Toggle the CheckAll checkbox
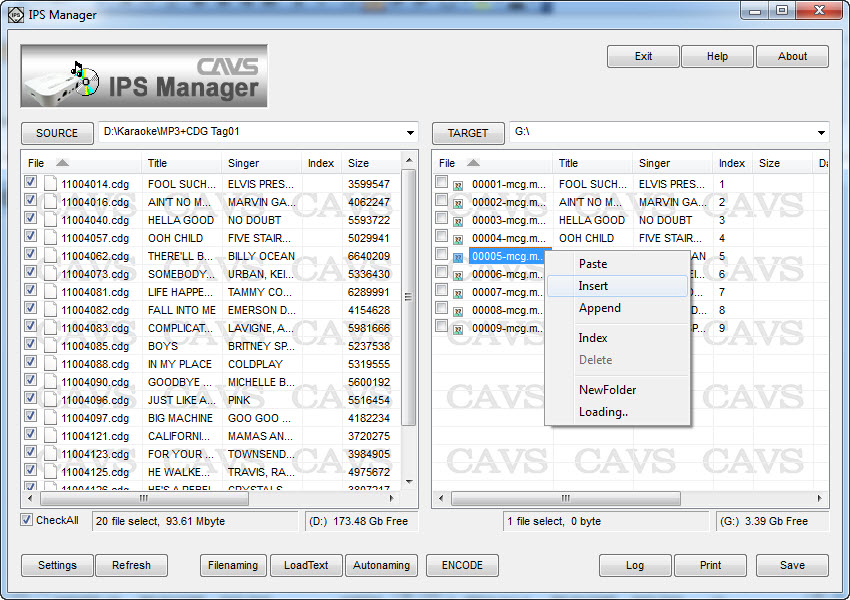Image resolution: width=850 pixels, height=600 pixels. (x=27, y=520)
